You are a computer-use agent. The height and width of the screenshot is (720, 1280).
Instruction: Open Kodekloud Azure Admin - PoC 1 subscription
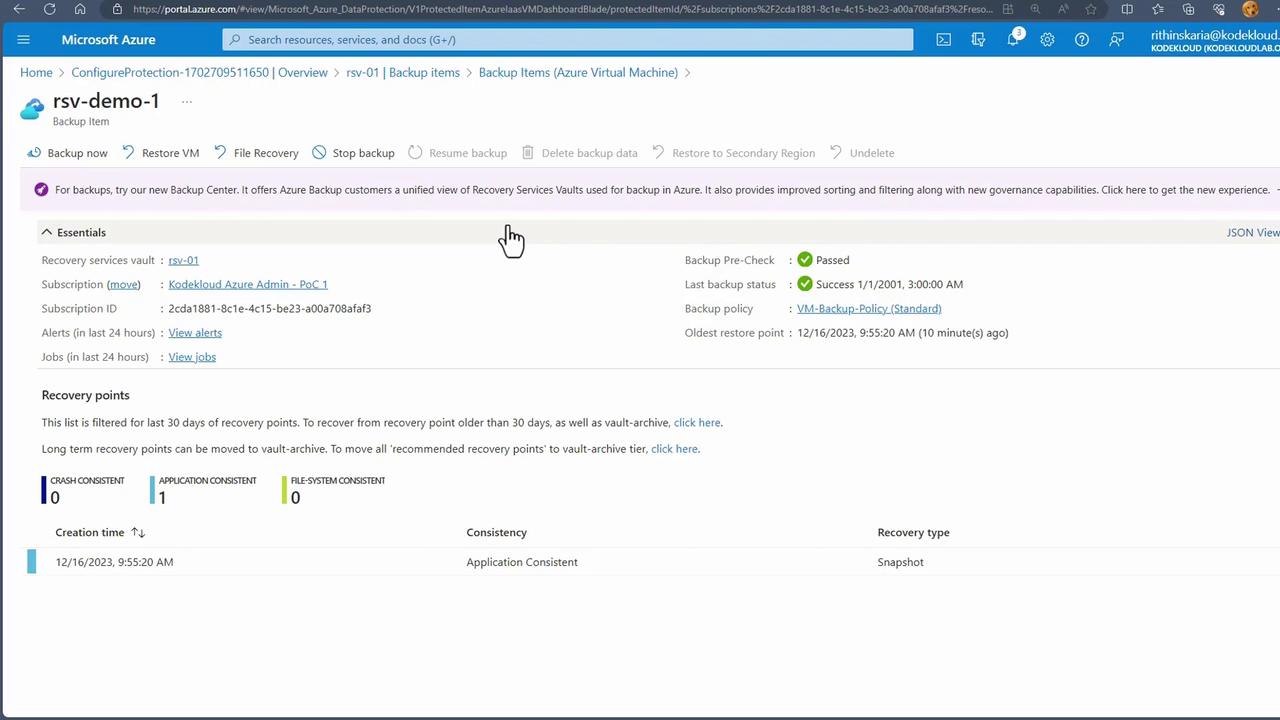tap(248, 284)
